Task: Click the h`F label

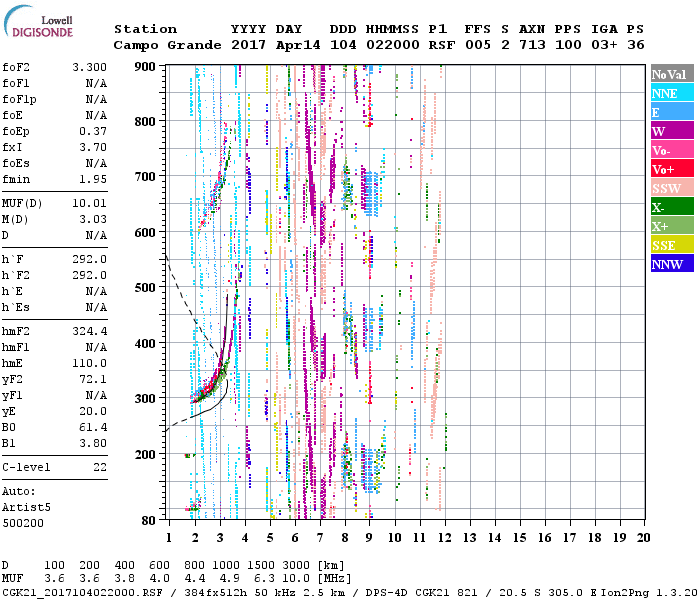Action: point(12,259)
